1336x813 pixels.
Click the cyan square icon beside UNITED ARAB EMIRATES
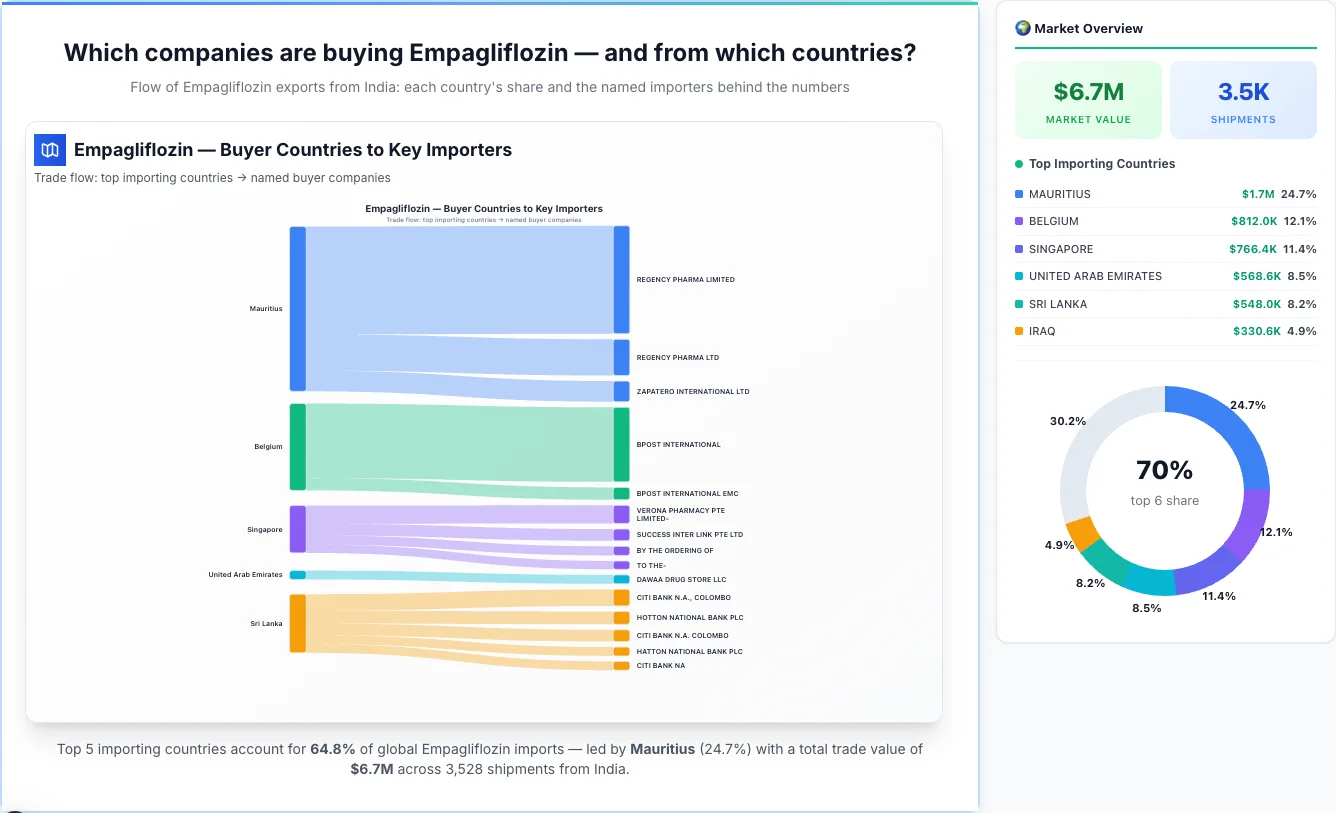click(x=1018, y=276)
